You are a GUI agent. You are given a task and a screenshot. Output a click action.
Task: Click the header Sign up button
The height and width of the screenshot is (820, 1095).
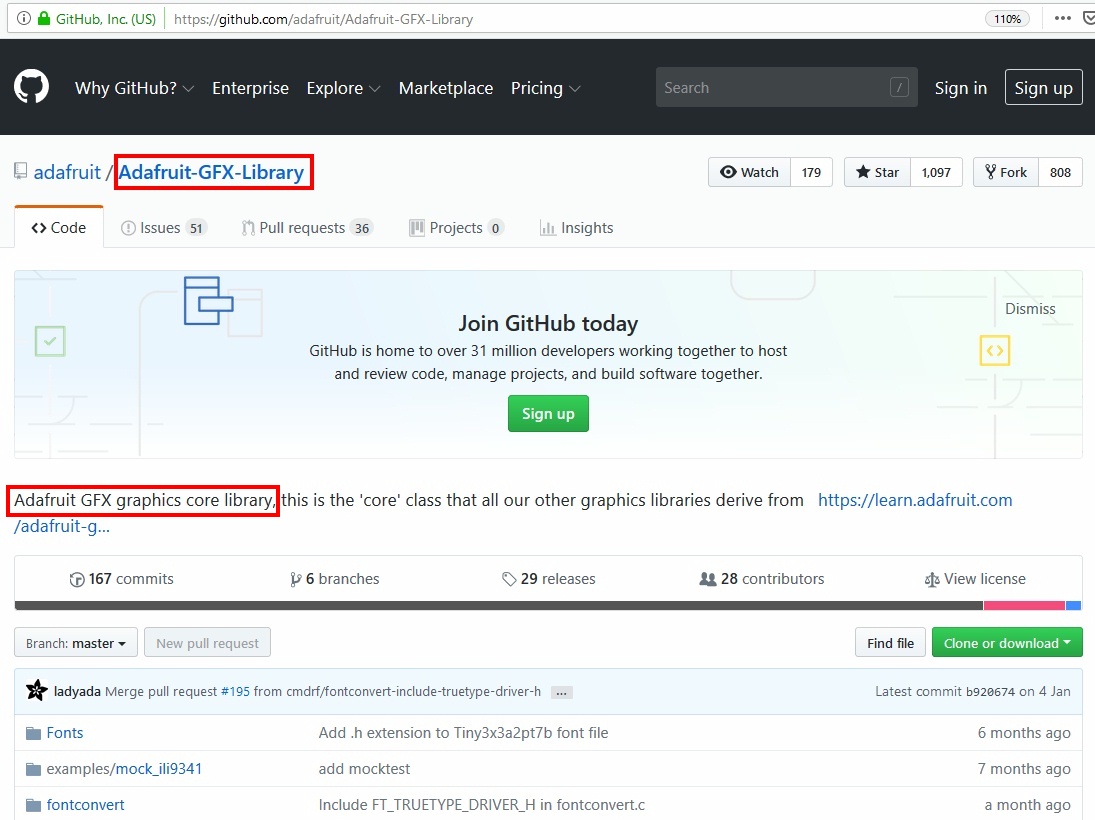tap(1043, 87)
